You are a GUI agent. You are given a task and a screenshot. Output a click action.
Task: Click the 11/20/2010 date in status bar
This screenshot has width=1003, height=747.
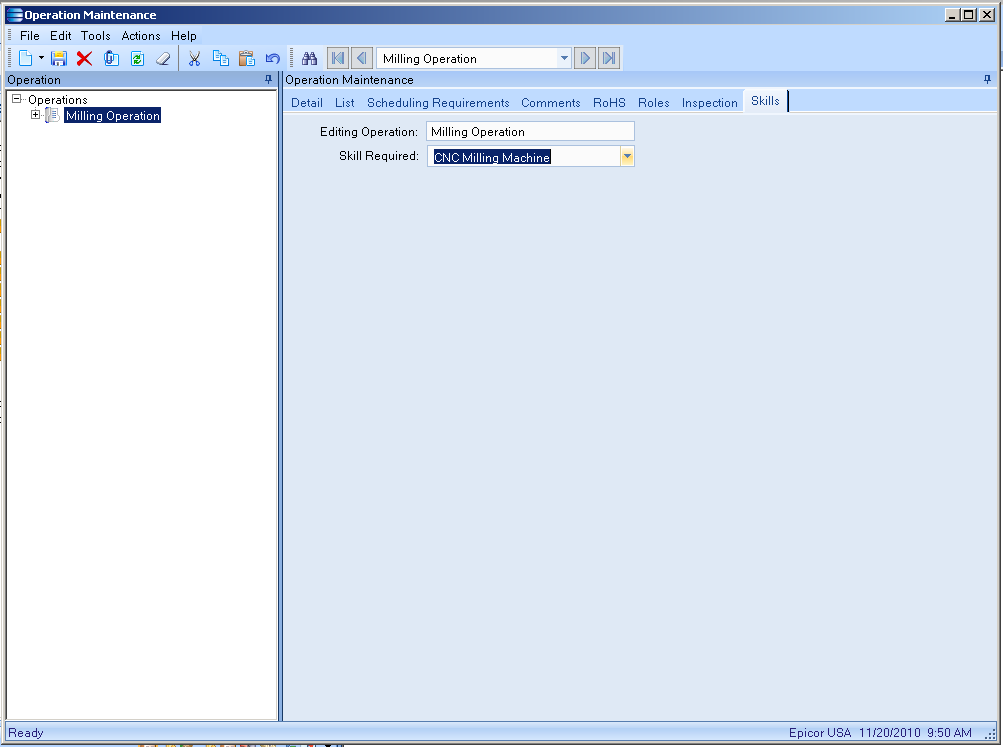click(x=890, y=733)
